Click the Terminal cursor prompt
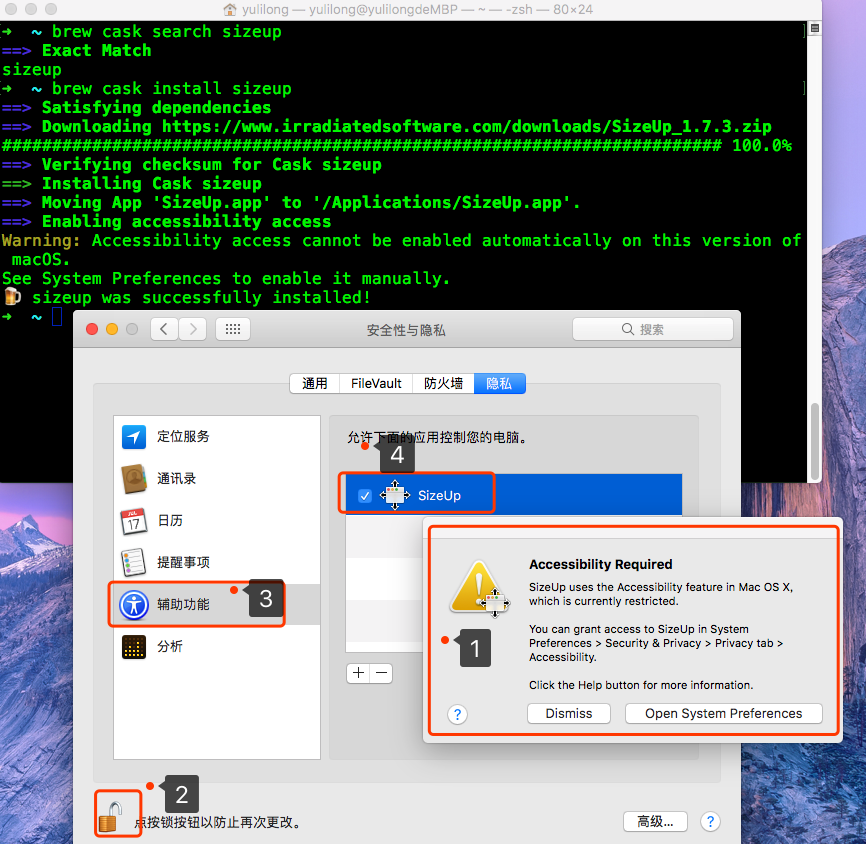The height and width of the screenshot is (844, 866). click(57, 316)
